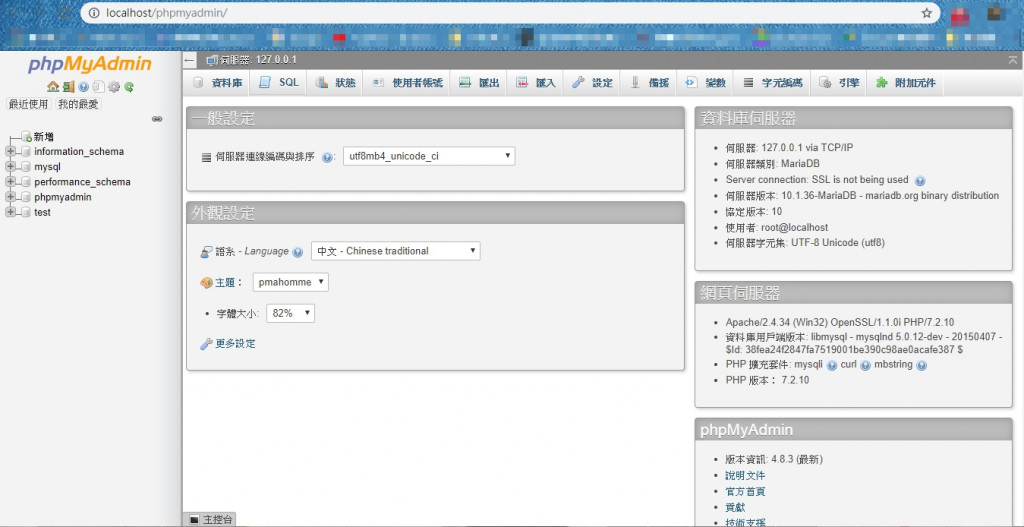This screenshot has width=1024, height=527.
Task: Switch to the SQL tab
Action: pyautogui.click(x=279, y=83)
